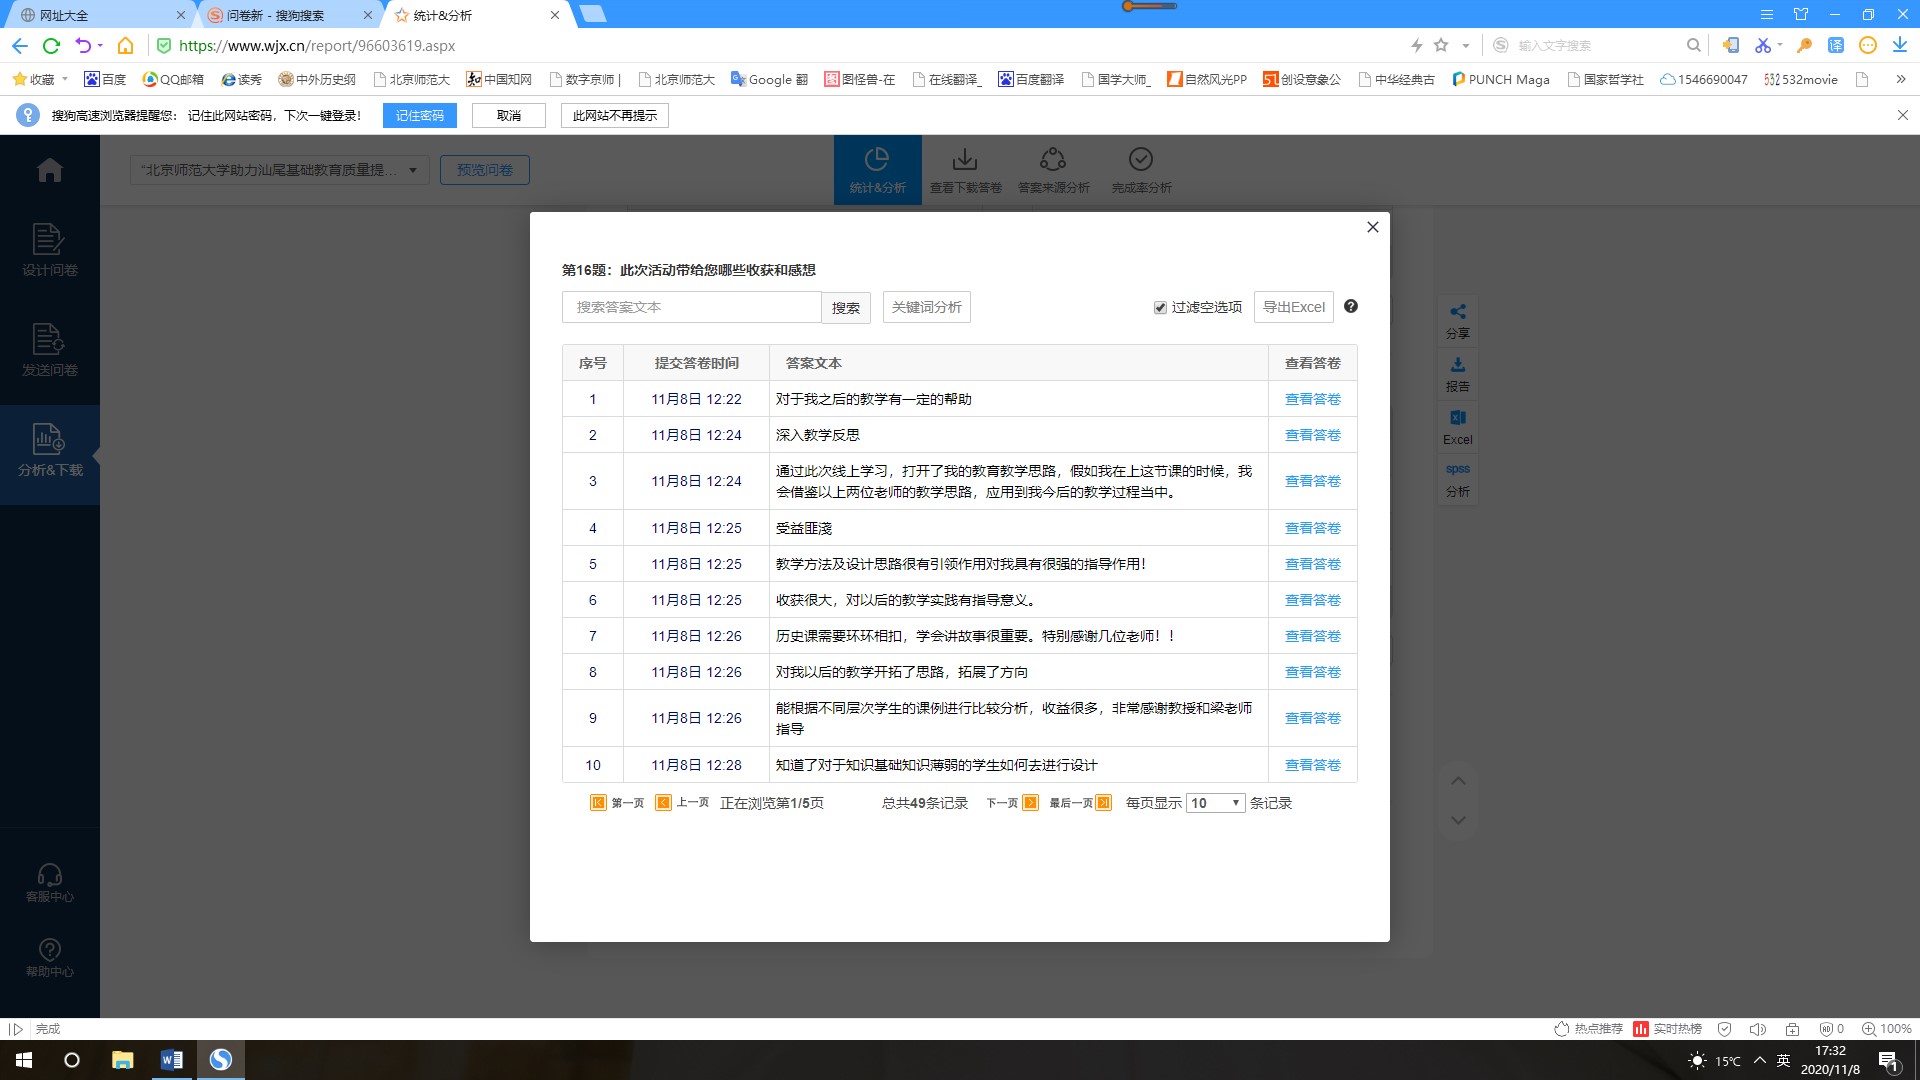
Task: Click the page down chevron
Action: click(1458, 820)
